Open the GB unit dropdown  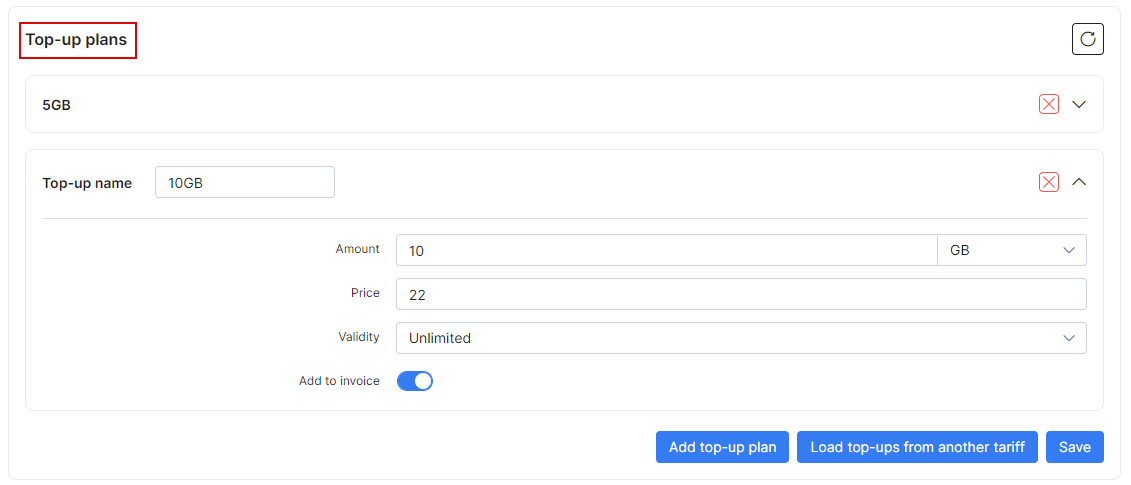pyautogui.click(x=1012, y=250)
